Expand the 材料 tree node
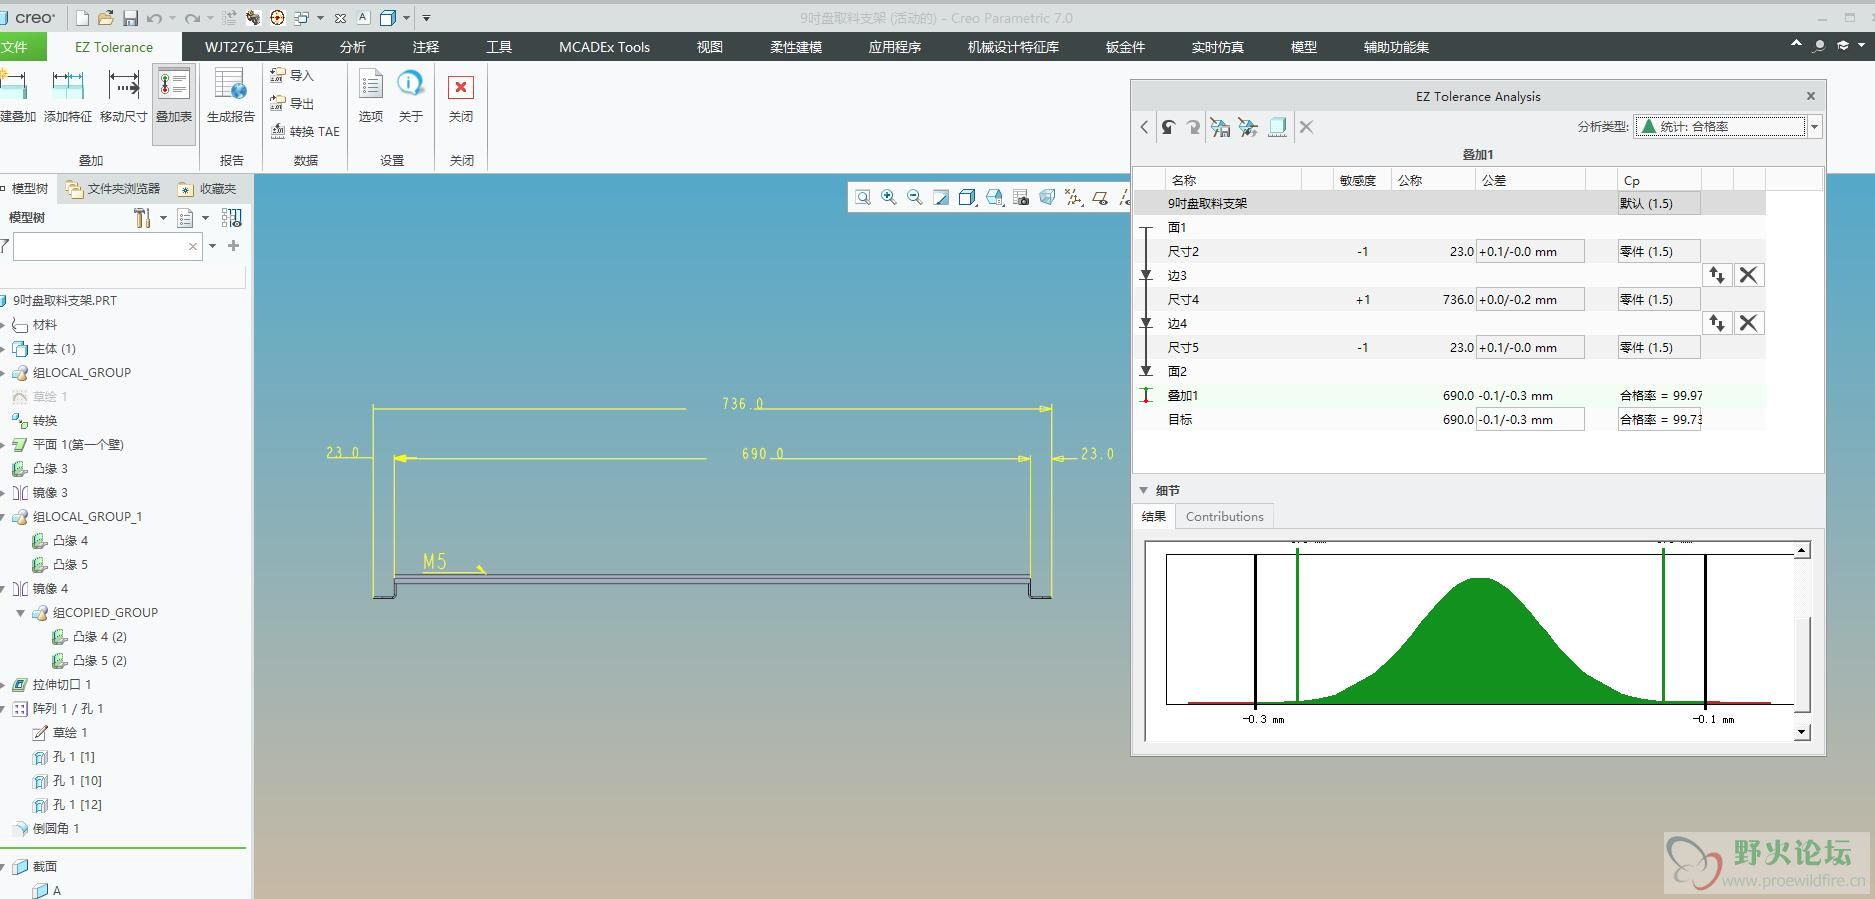 coord(4,325)
